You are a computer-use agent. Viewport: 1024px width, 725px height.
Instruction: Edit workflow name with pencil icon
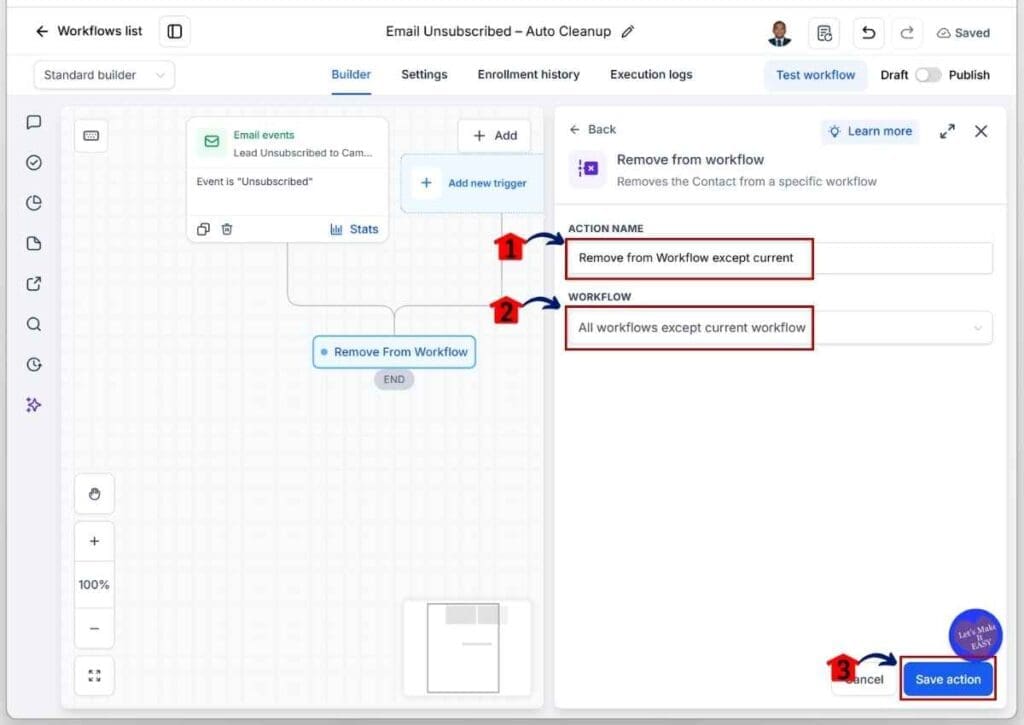coord(628,31)
